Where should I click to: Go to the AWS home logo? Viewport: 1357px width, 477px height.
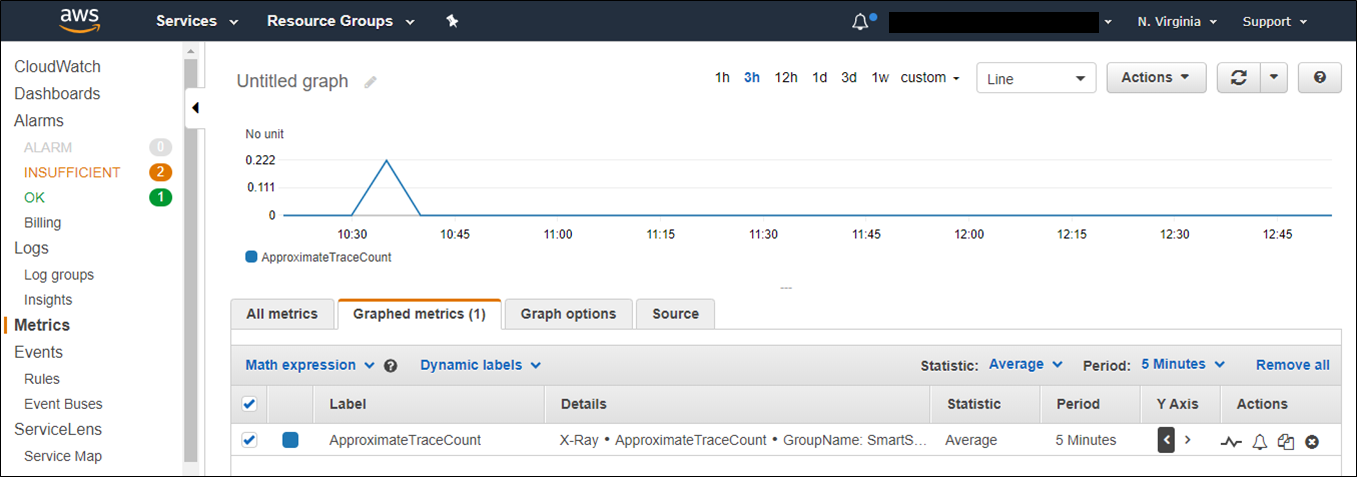coord(79,20)
